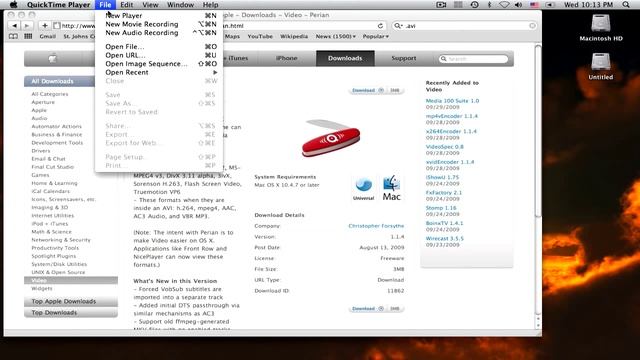Open the Christopher Forsythe company link

pyautogui.click(x=376, y=226)
